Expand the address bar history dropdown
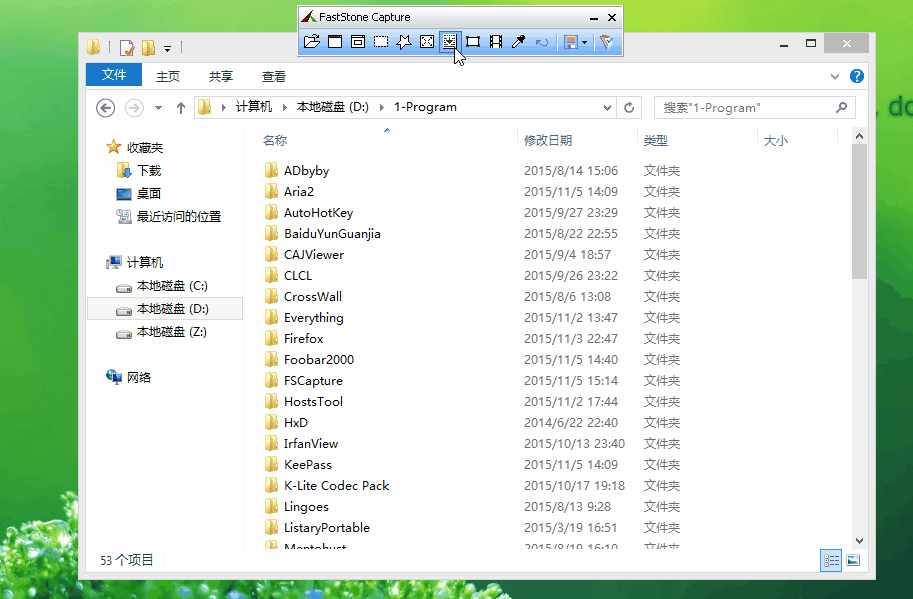The width and height of the screenshot is (913, 599). (607, 108)
